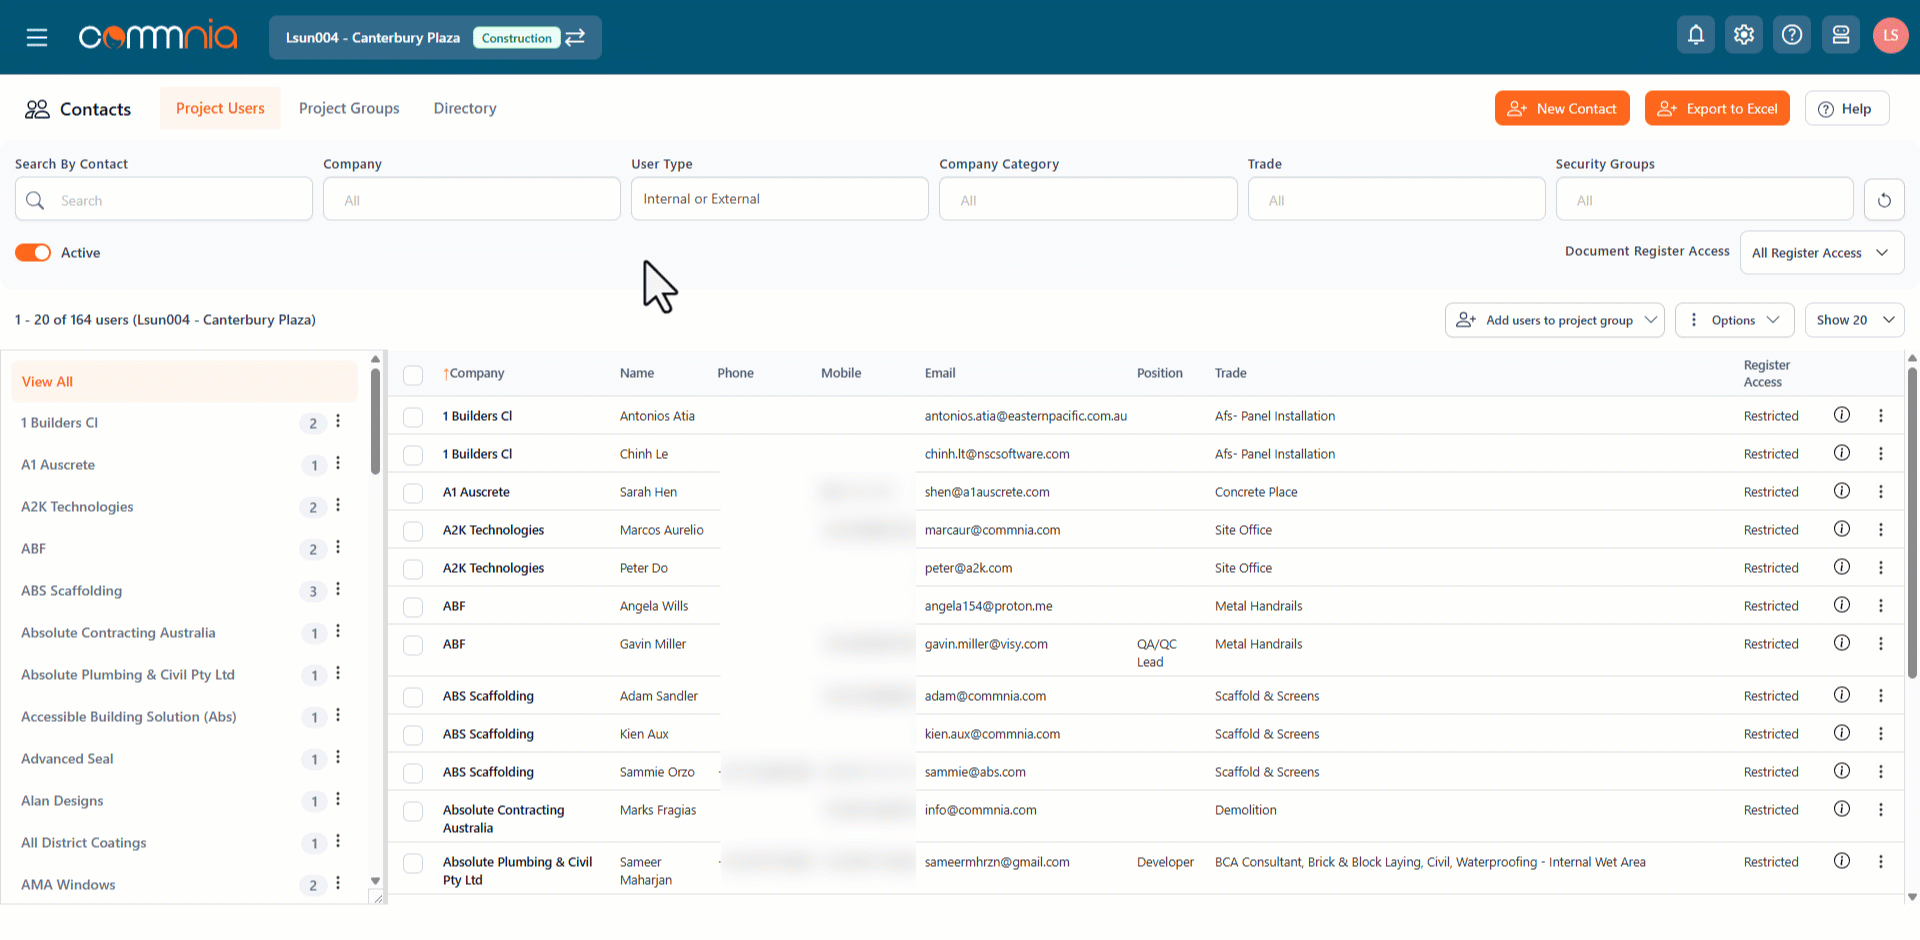The image size is (1920, 940).
Task: Open the notifications bell
Action: [1696, 35]
